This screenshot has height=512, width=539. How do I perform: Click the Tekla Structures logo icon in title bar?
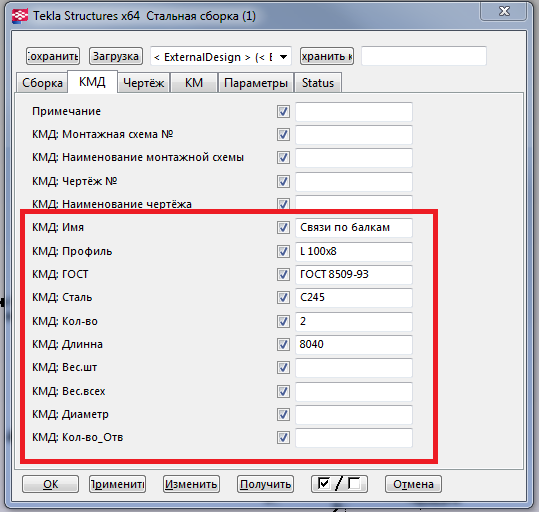coord(20,16)
